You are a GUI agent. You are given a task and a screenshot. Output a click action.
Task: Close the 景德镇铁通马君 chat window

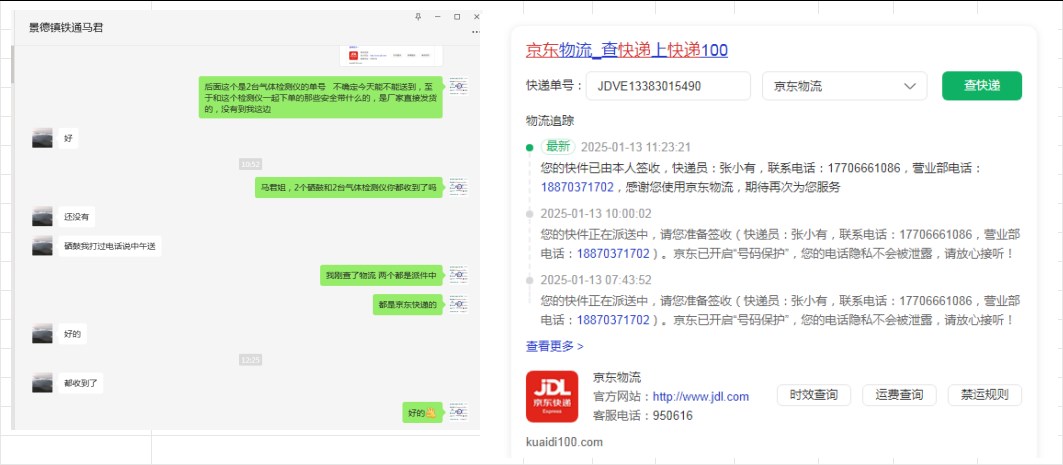[x=476, y=16]
